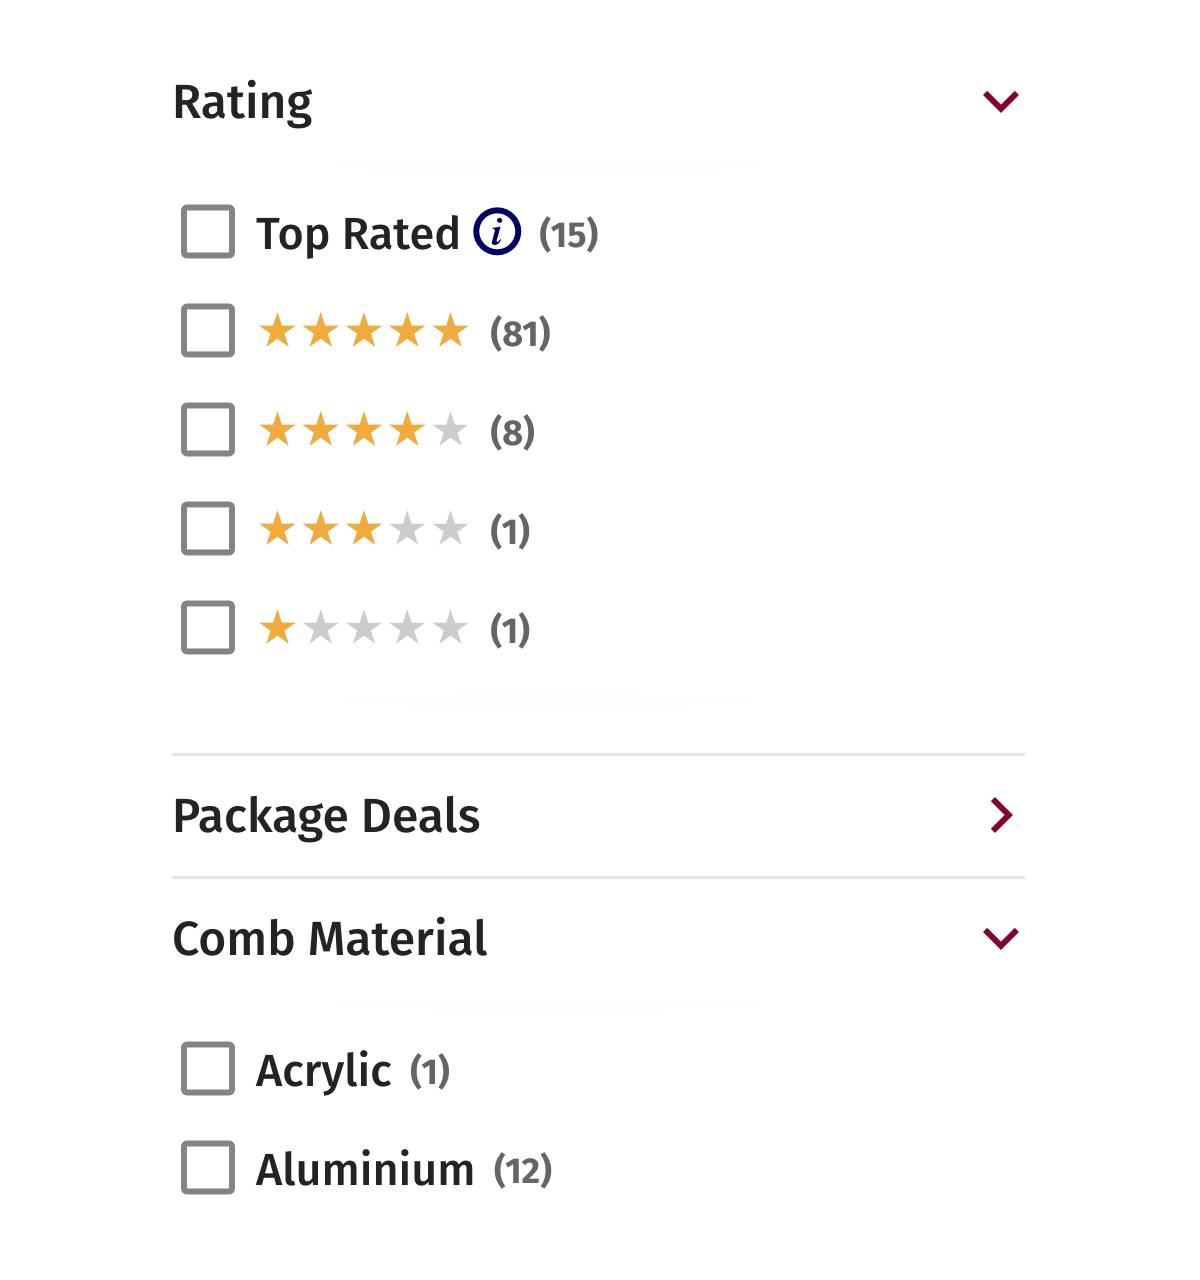1200x1280 pixels.
Task: Tick the Aluminium checkbox
Action: click(x=208, y=1168)
